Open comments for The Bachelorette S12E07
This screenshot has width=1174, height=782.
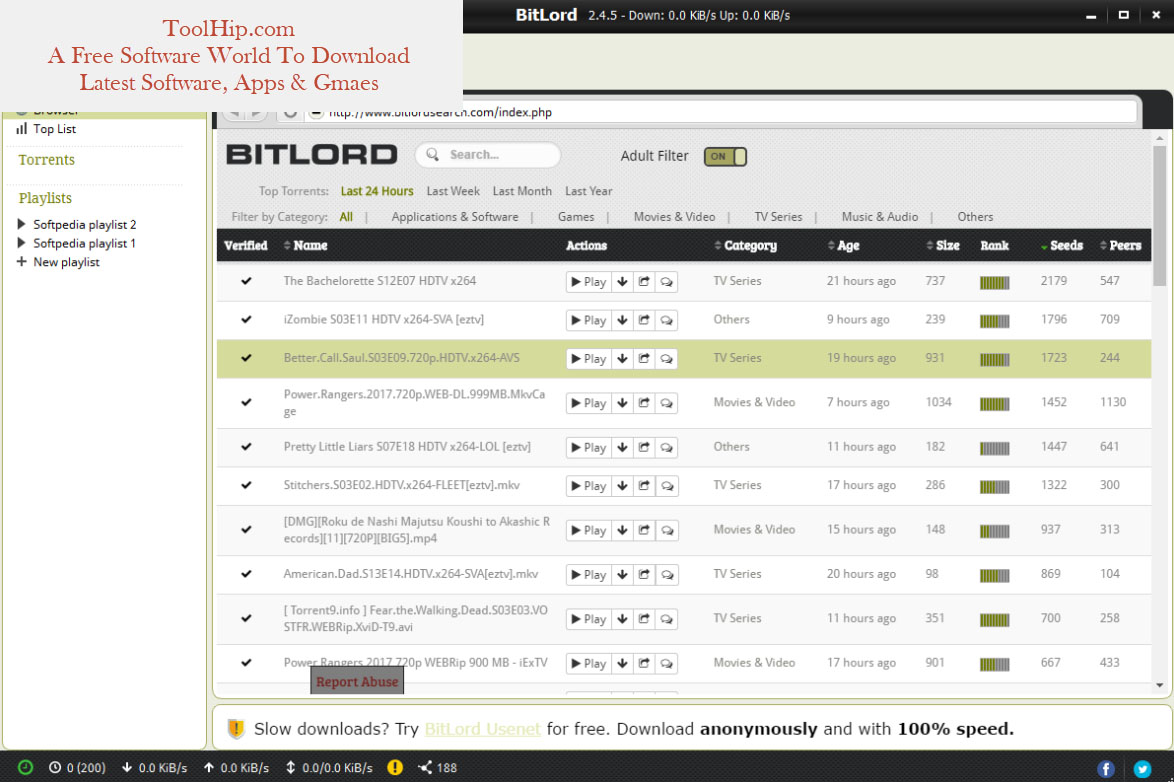666,282
